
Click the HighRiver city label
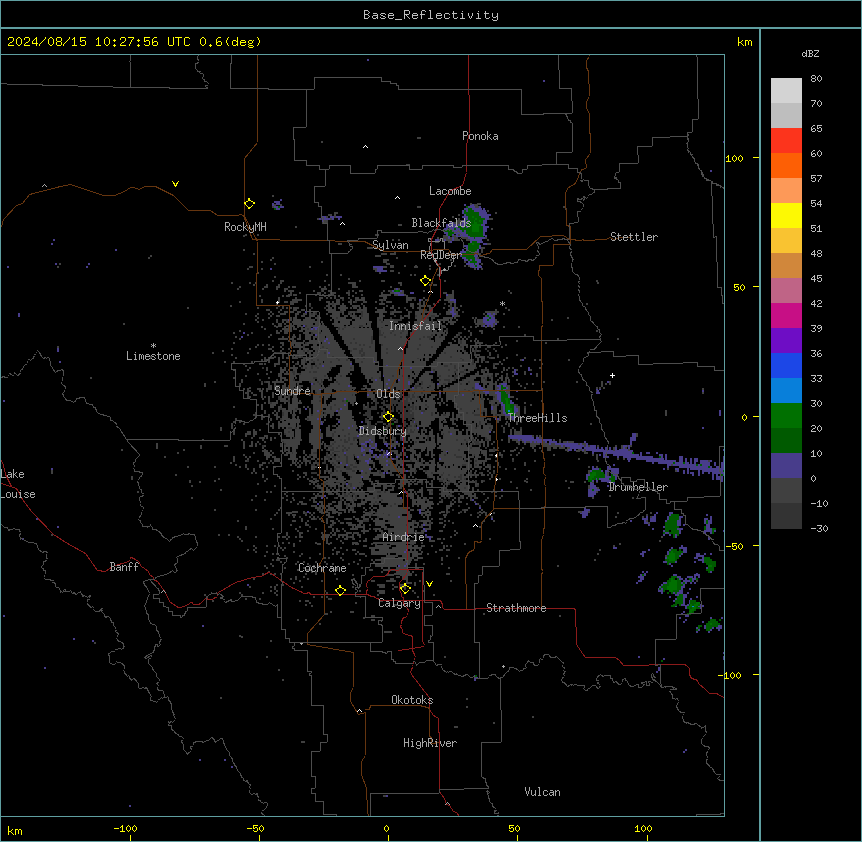click(430, 743)
